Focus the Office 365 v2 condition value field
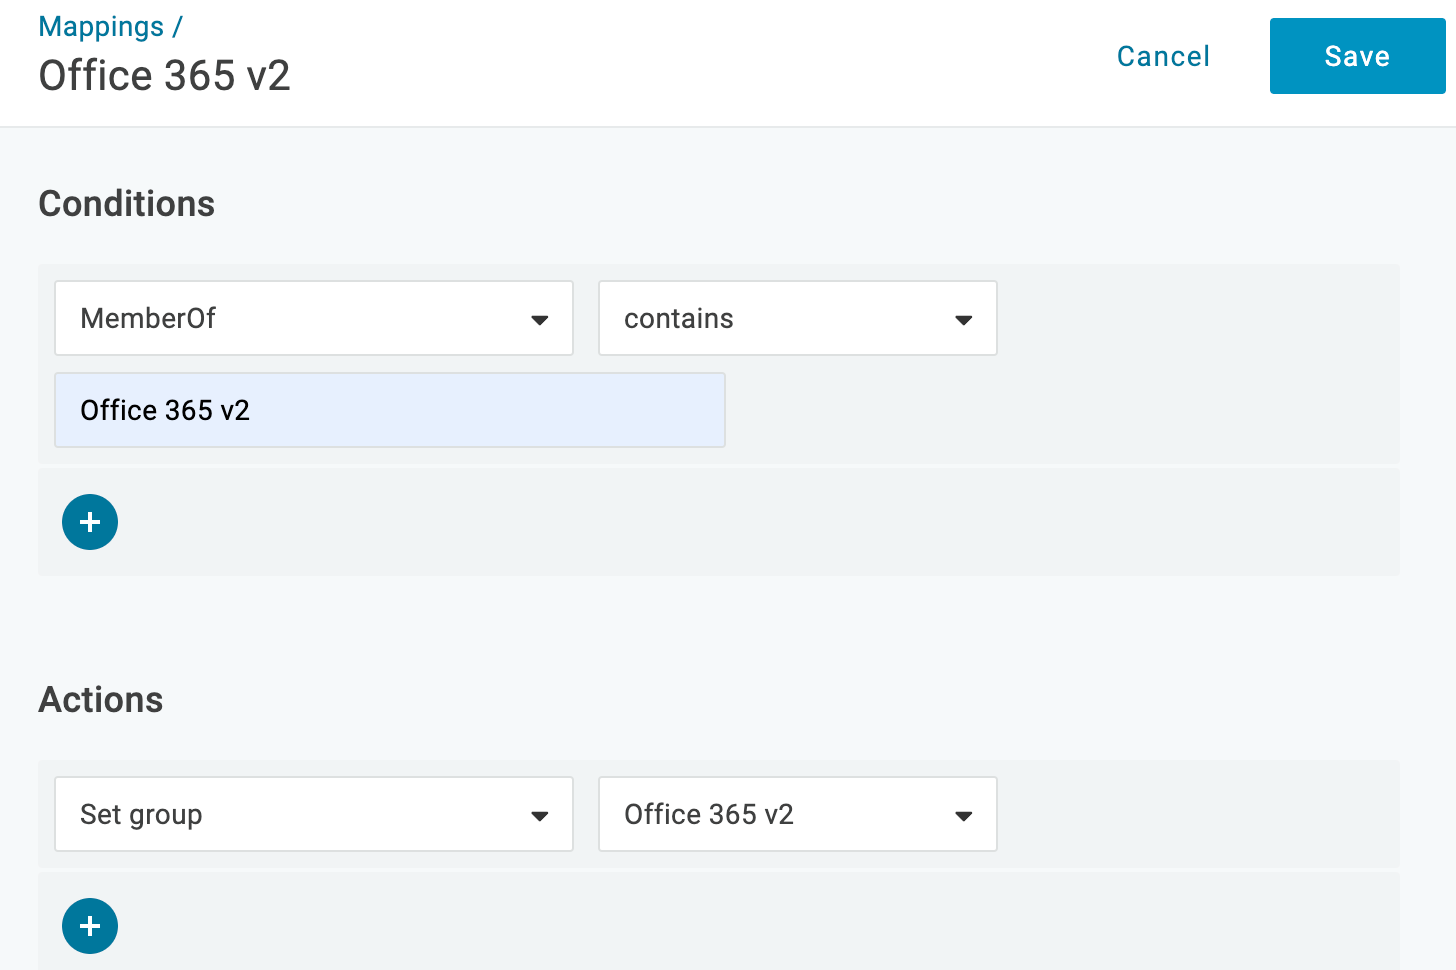The height and width of the screenshot is (970, 1456). click(390, 410)
